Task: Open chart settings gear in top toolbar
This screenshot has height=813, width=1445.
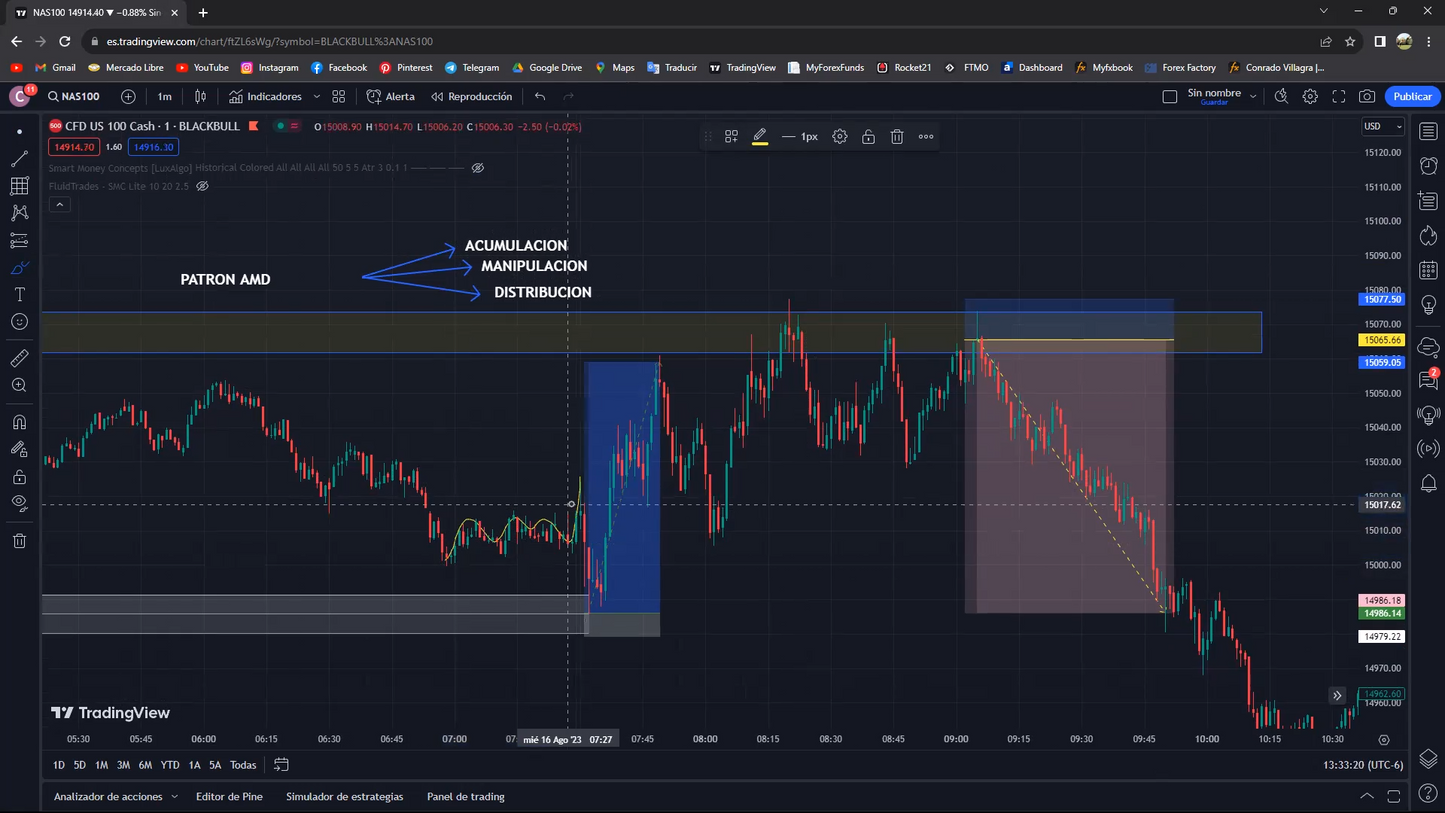Action: tap(1310, 96)
